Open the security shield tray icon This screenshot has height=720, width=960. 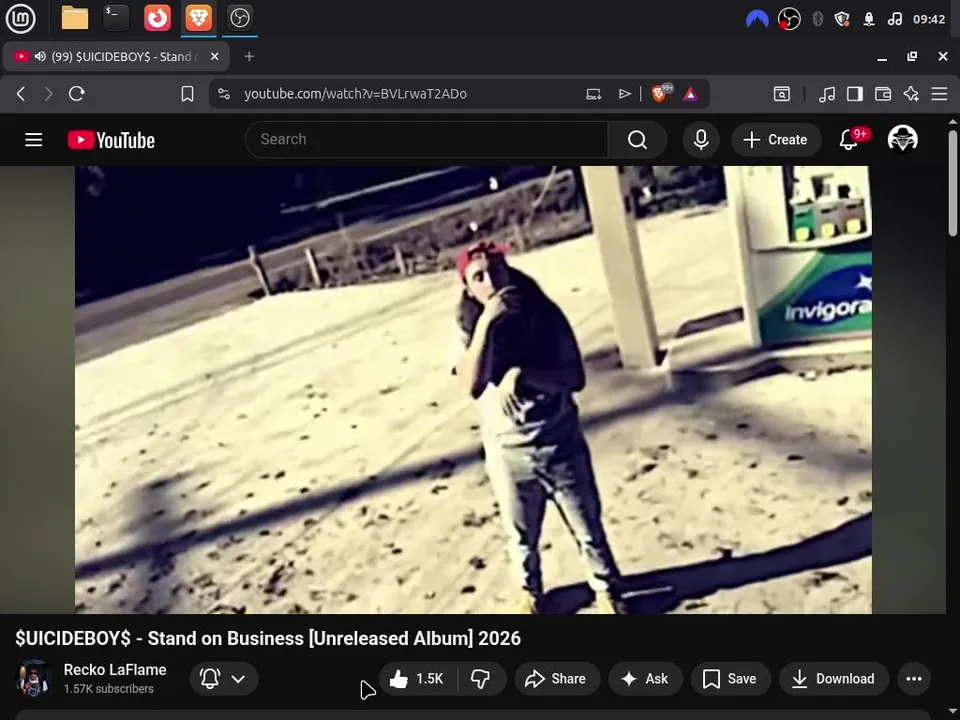[842, 20]
